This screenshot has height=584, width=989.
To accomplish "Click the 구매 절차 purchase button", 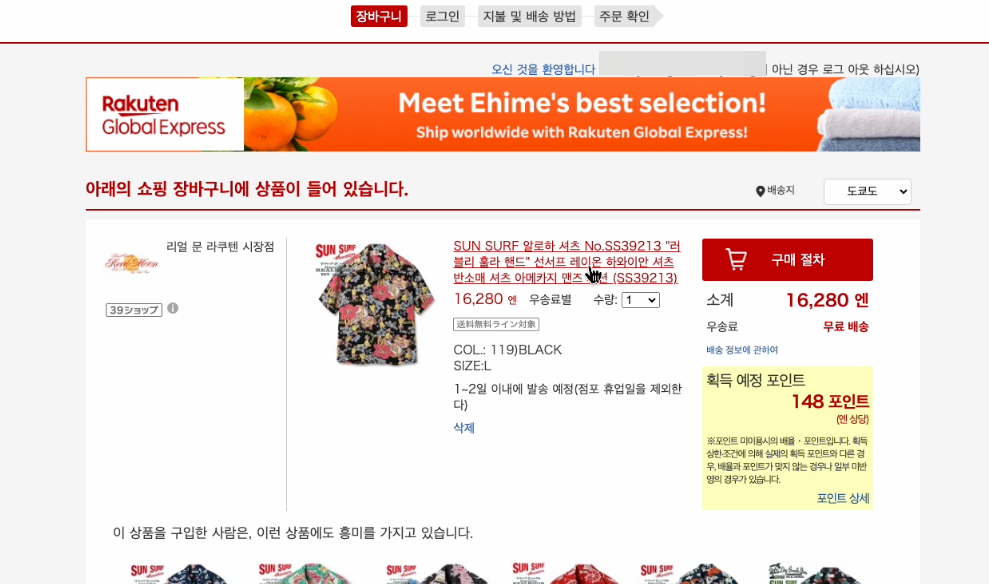I will coord(787,260).
